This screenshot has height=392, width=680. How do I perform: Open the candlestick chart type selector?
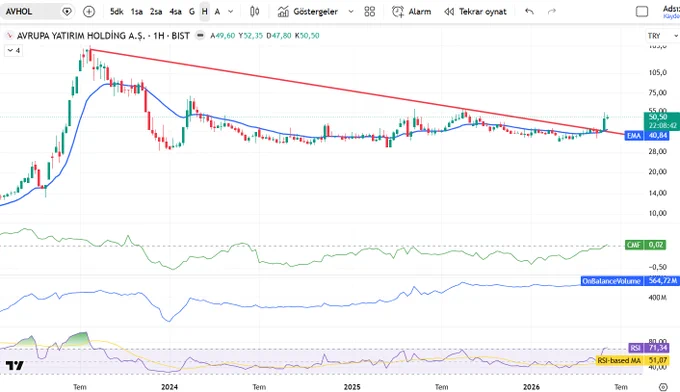click(x=255, y=12)
